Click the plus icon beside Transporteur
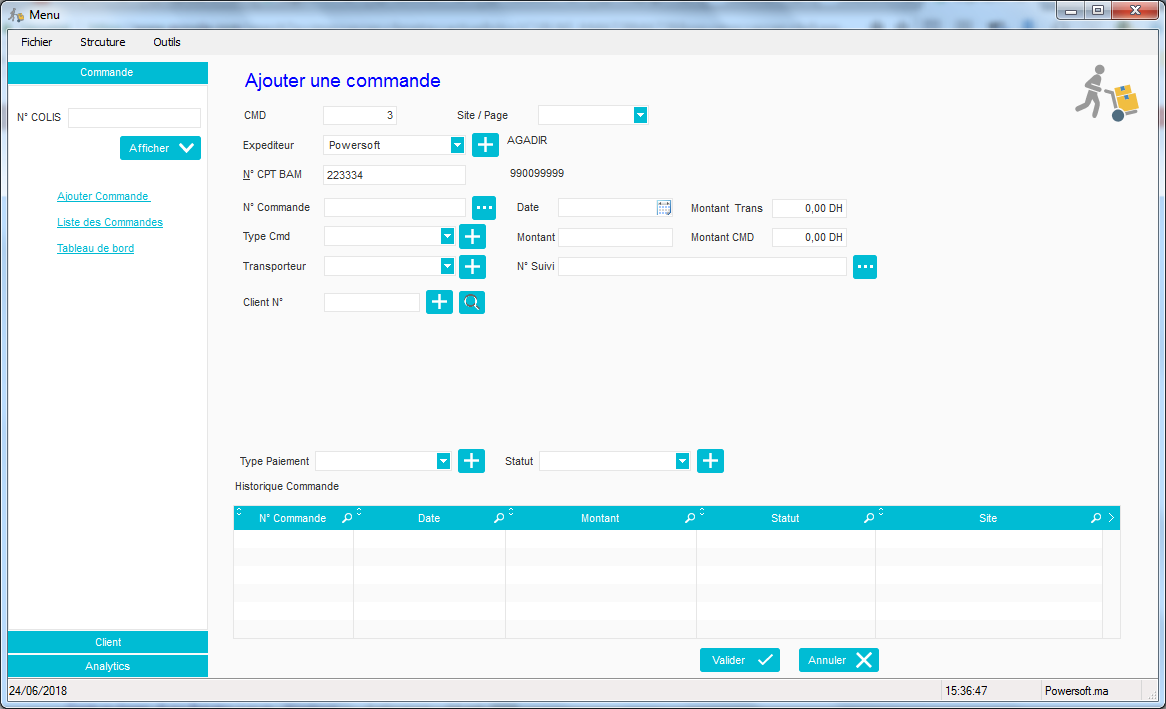 coord(472,267)
